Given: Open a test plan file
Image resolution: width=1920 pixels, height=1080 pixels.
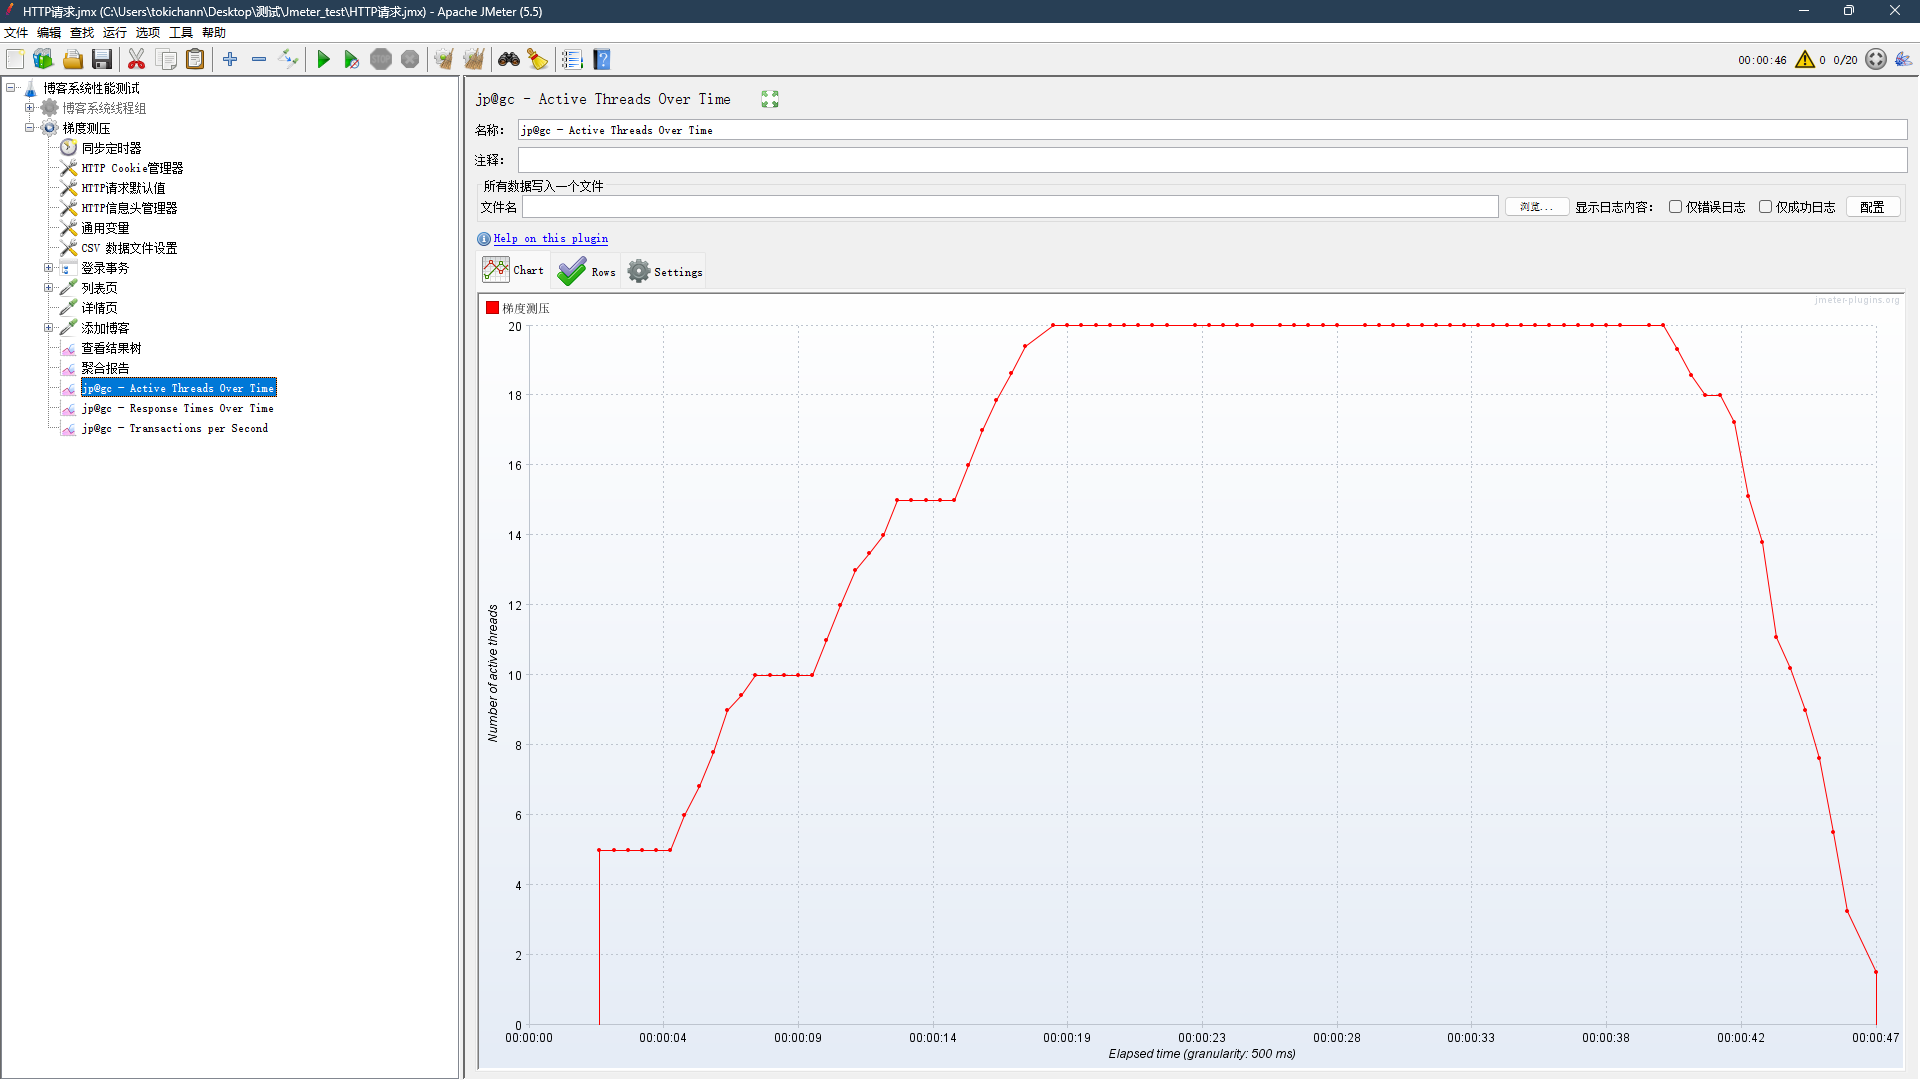Looking at the screenshot, I should [x=72, y=60].
